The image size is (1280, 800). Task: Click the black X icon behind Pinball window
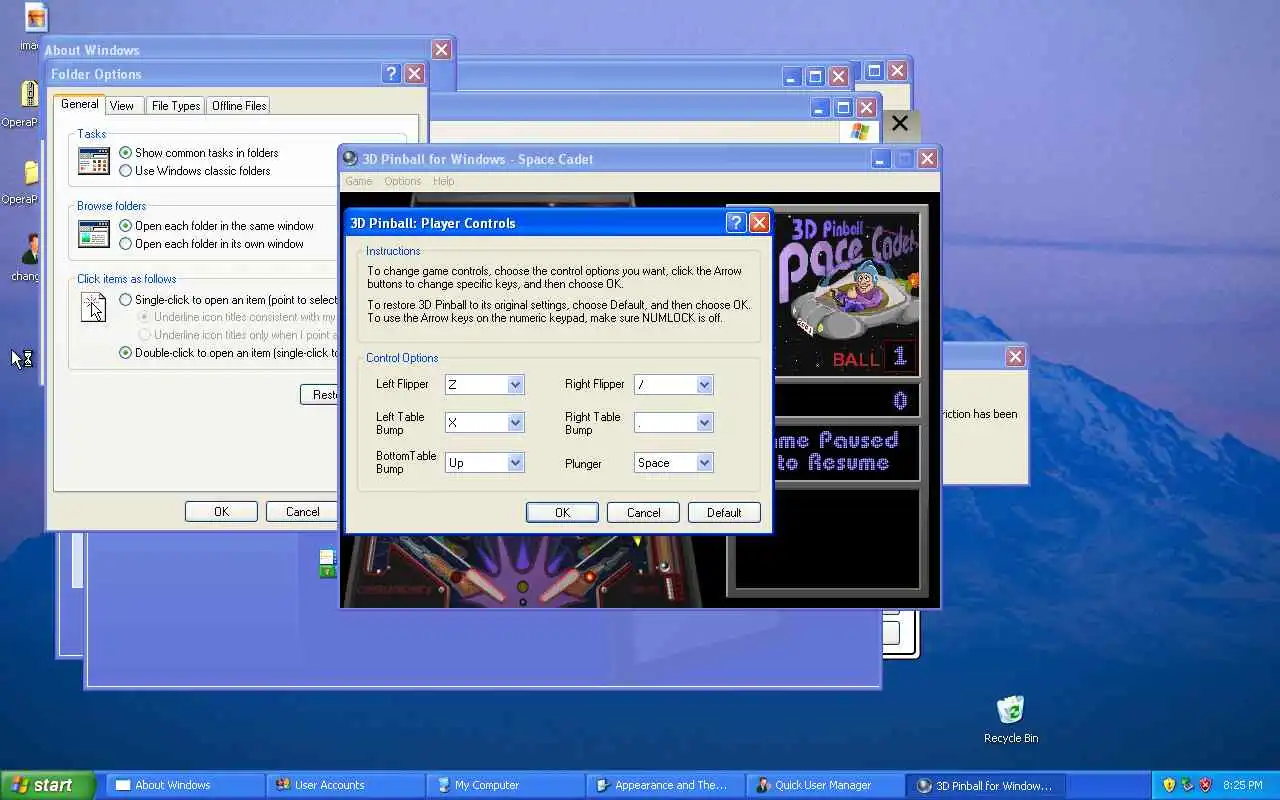point(900,123)
